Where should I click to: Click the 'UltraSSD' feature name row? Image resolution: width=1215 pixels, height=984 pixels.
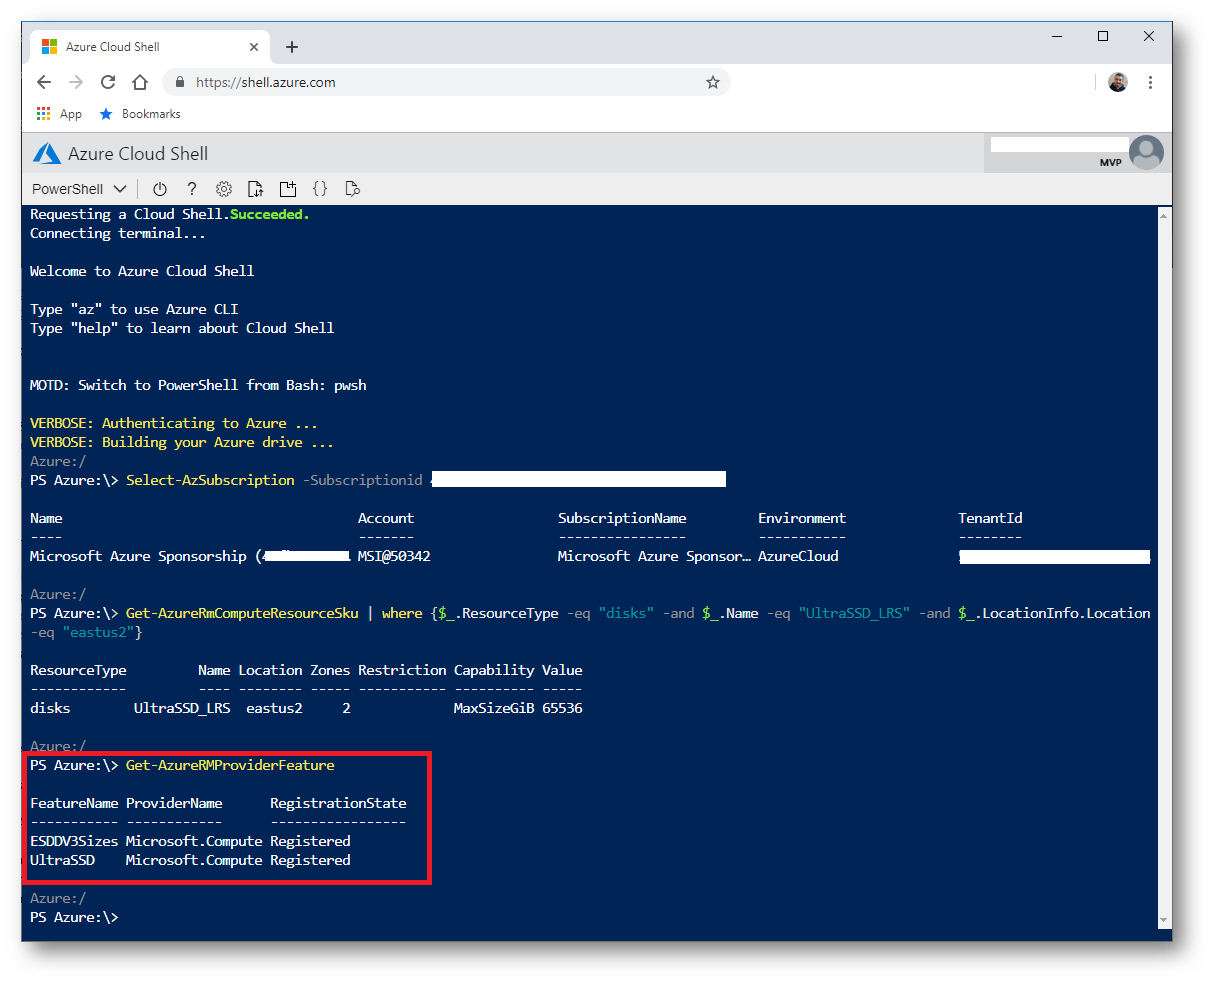pos(62,860)
